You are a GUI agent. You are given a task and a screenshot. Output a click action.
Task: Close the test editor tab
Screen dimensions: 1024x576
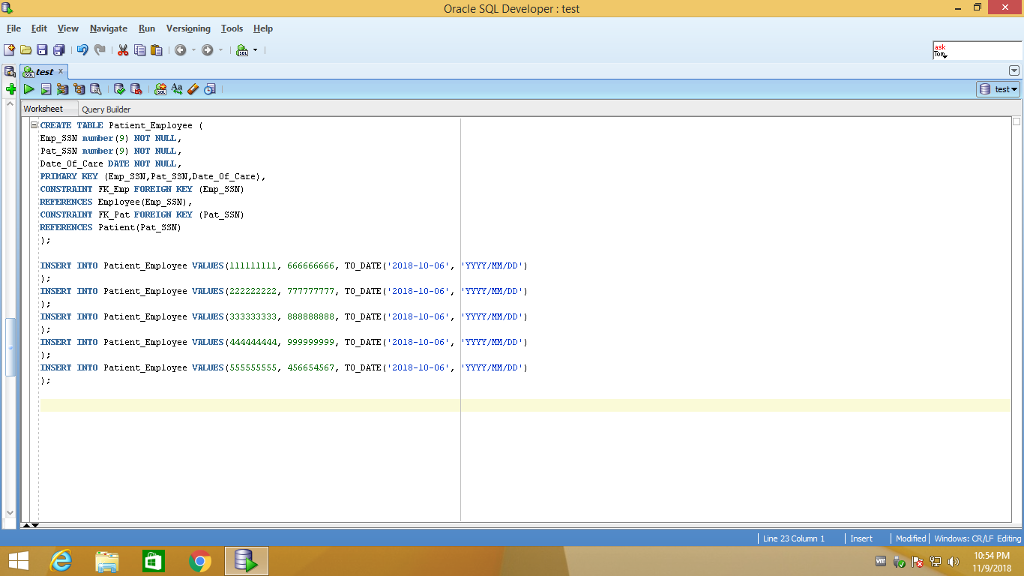pyautogui.click(x=61, y=71)
